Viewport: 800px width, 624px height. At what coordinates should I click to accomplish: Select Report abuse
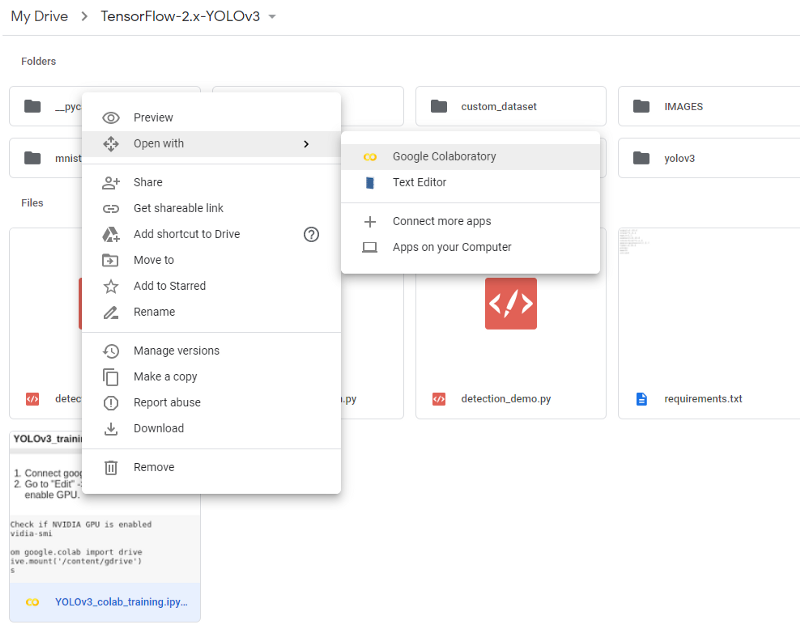(211, 403)
